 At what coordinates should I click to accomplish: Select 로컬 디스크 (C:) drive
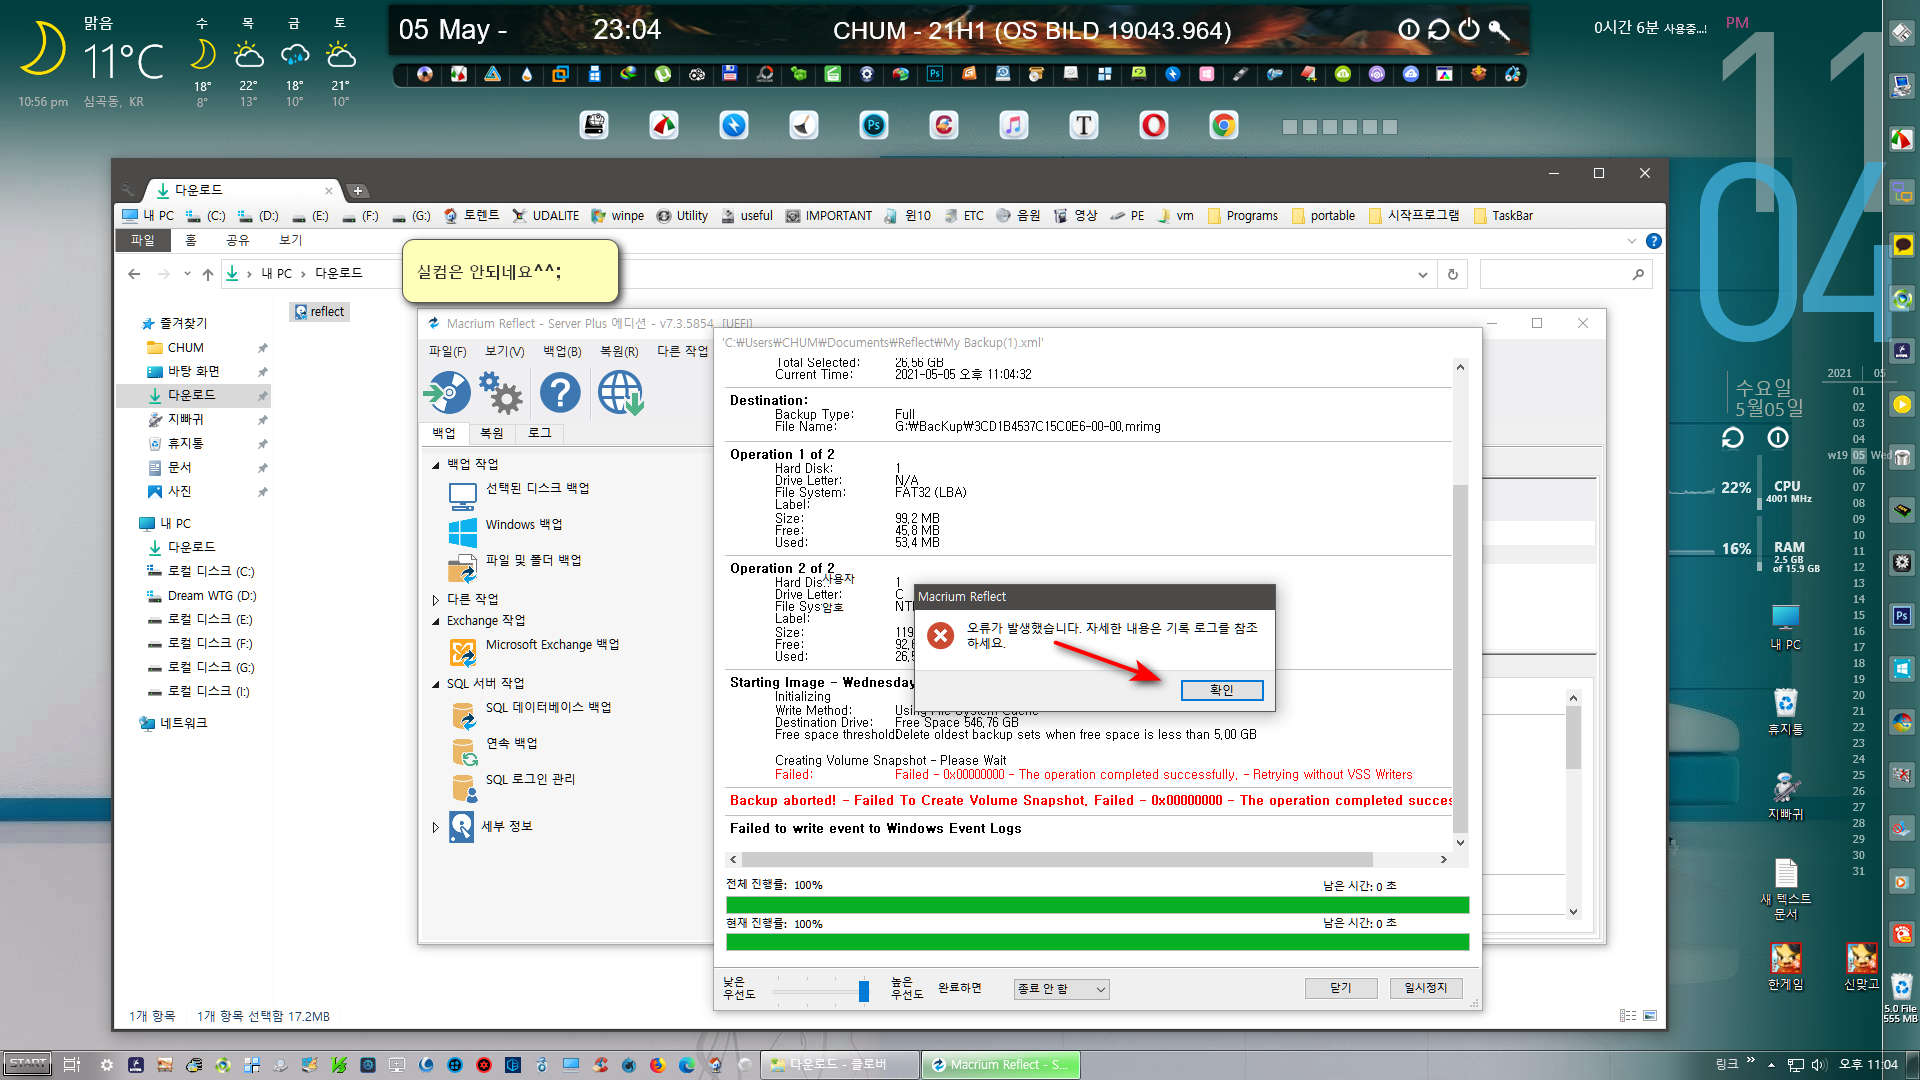(x=210, y=571)
